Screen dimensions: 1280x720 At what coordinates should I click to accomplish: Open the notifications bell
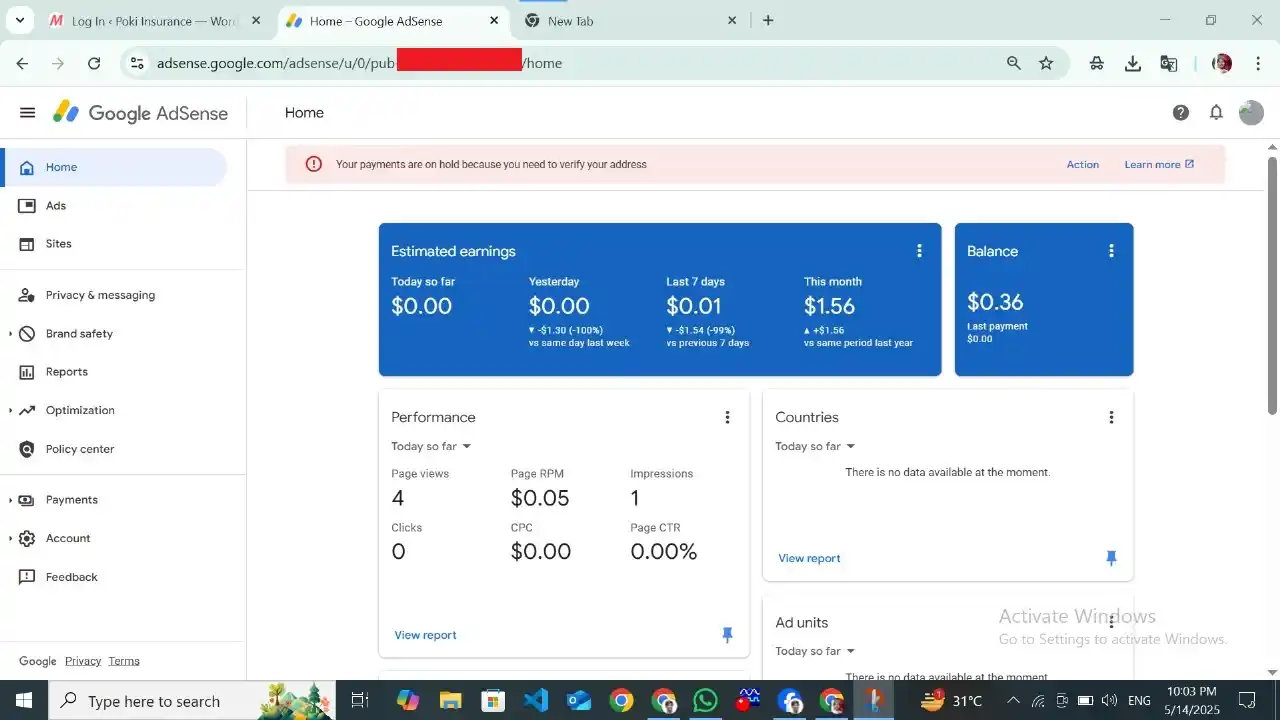click(x=1216, y=113)
